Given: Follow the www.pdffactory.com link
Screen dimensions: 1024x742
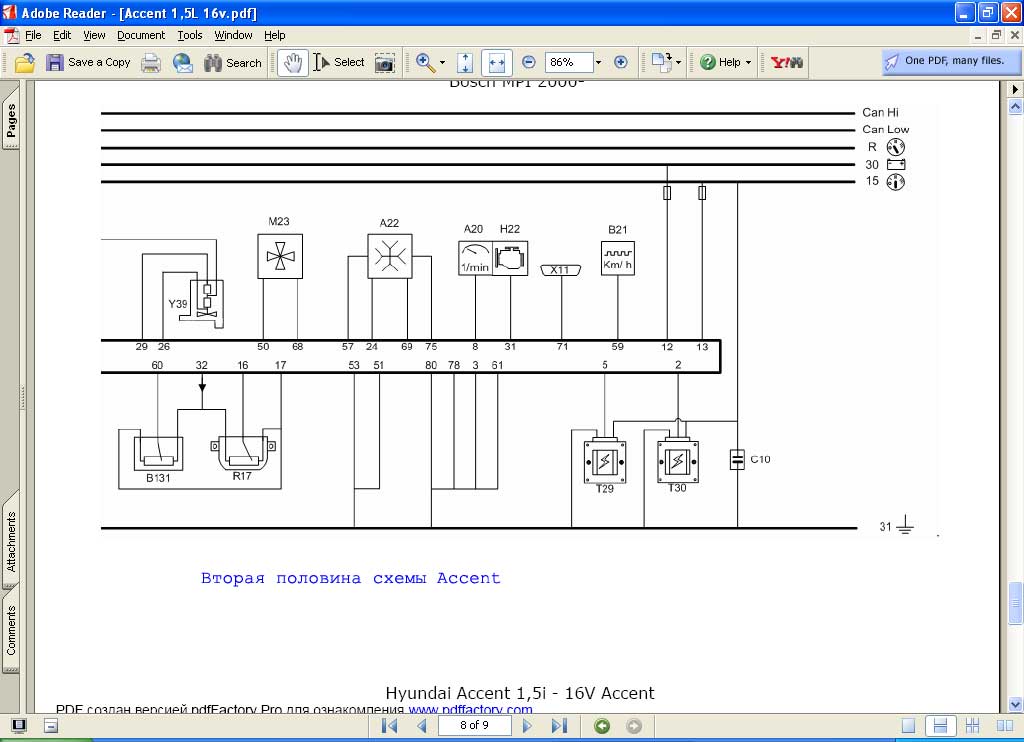Looking at the screenshot, I should click(x=470, y=709).
